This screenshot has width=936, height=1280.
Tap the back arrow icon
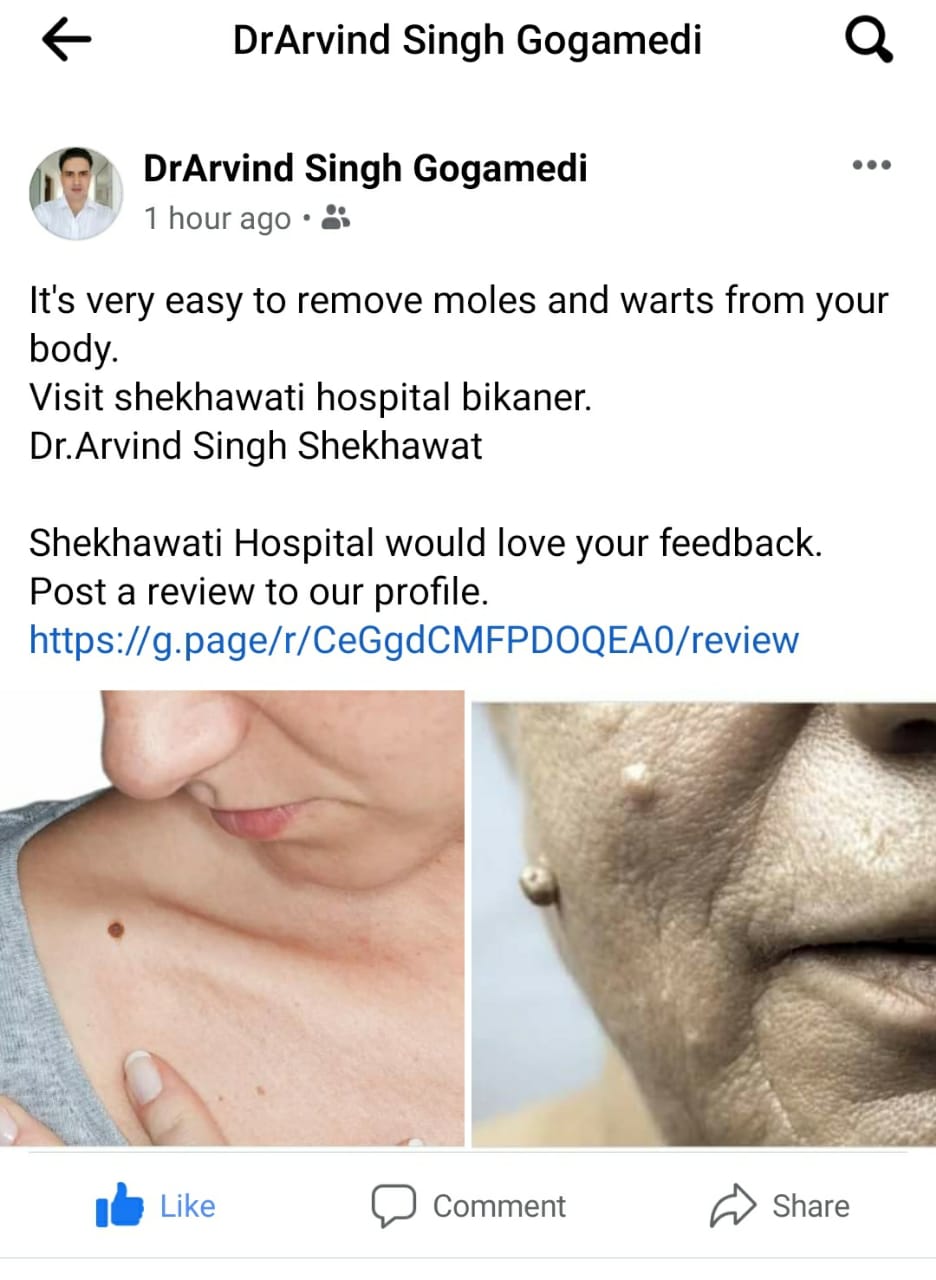(x=66, y=41)
